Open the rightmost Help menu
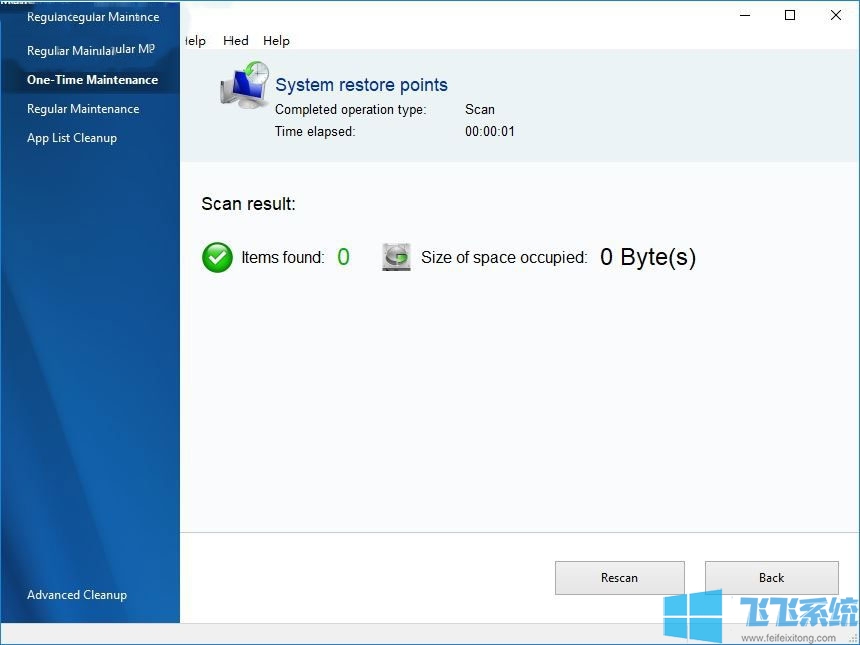Screen dimensions: 860x645 tap(276, 41)
